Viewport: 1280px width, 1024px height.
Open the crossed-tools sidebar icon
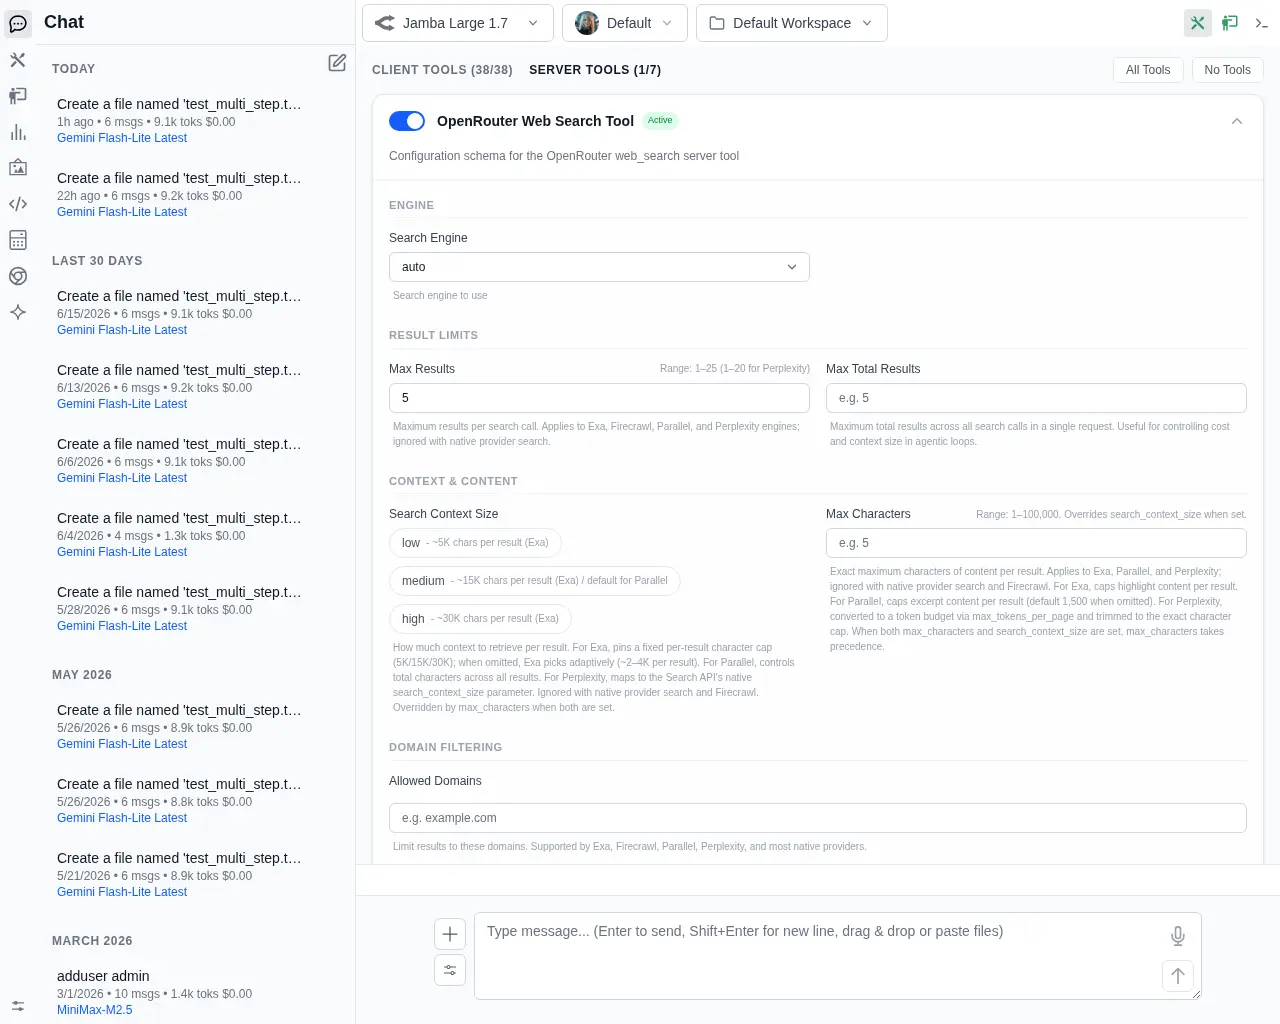(x=18, y=60)
